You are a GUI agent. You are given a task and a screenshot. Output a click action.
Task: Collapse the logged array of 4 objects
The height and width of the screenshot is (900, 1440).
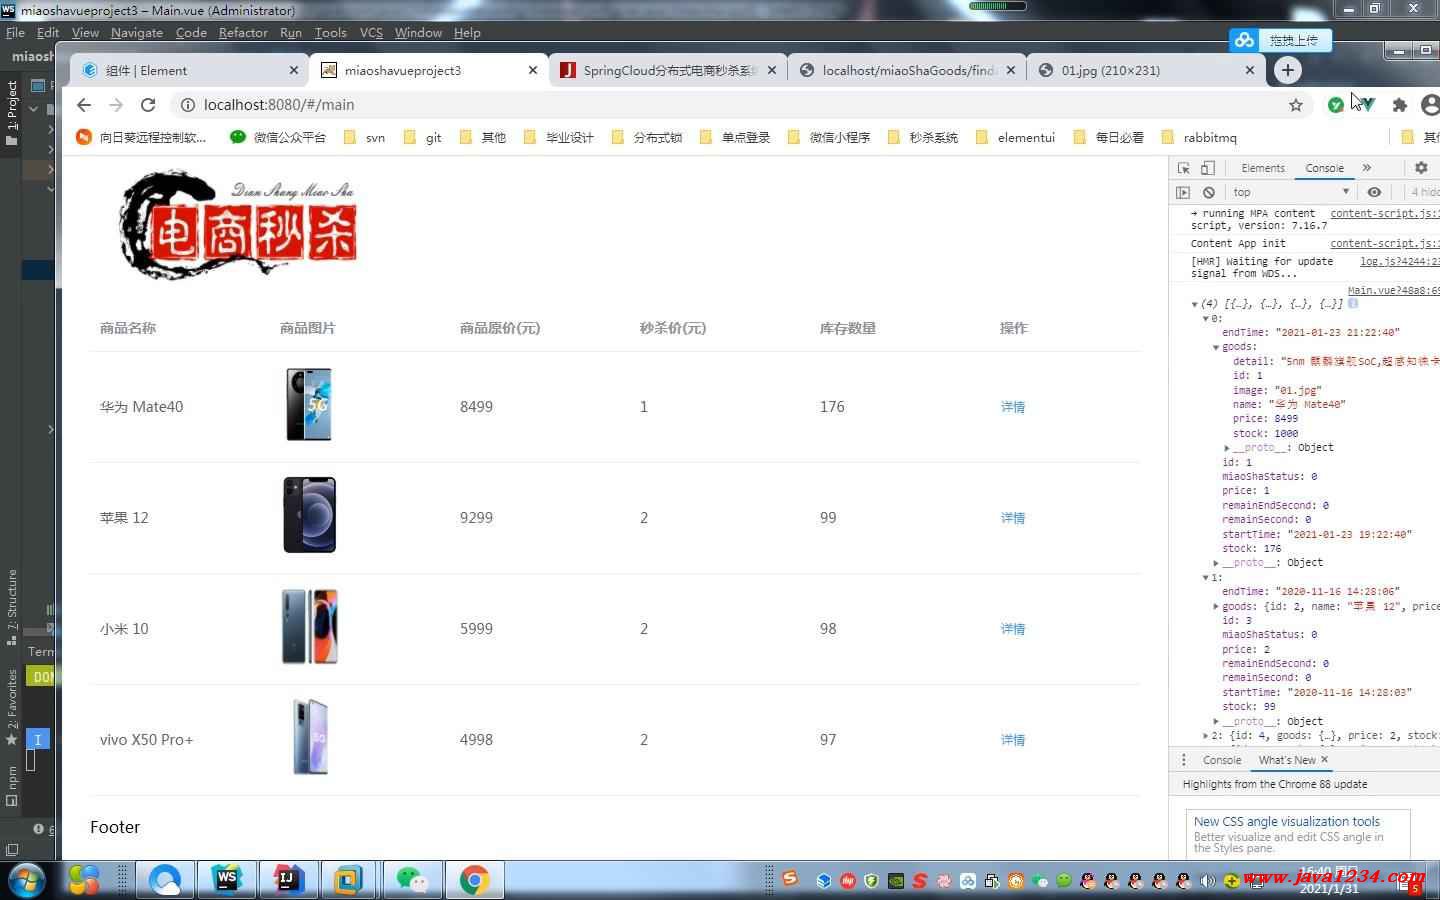point(1194,304)
